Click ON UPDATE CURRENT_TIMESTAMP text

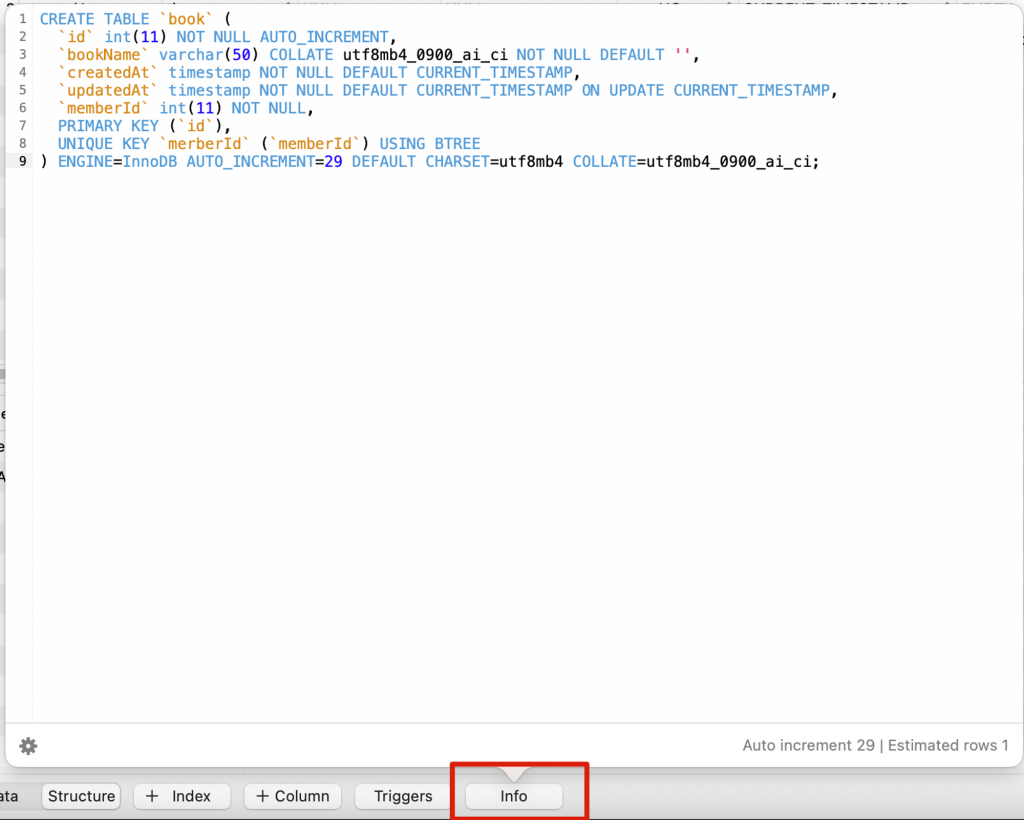[x=705, y=90]
